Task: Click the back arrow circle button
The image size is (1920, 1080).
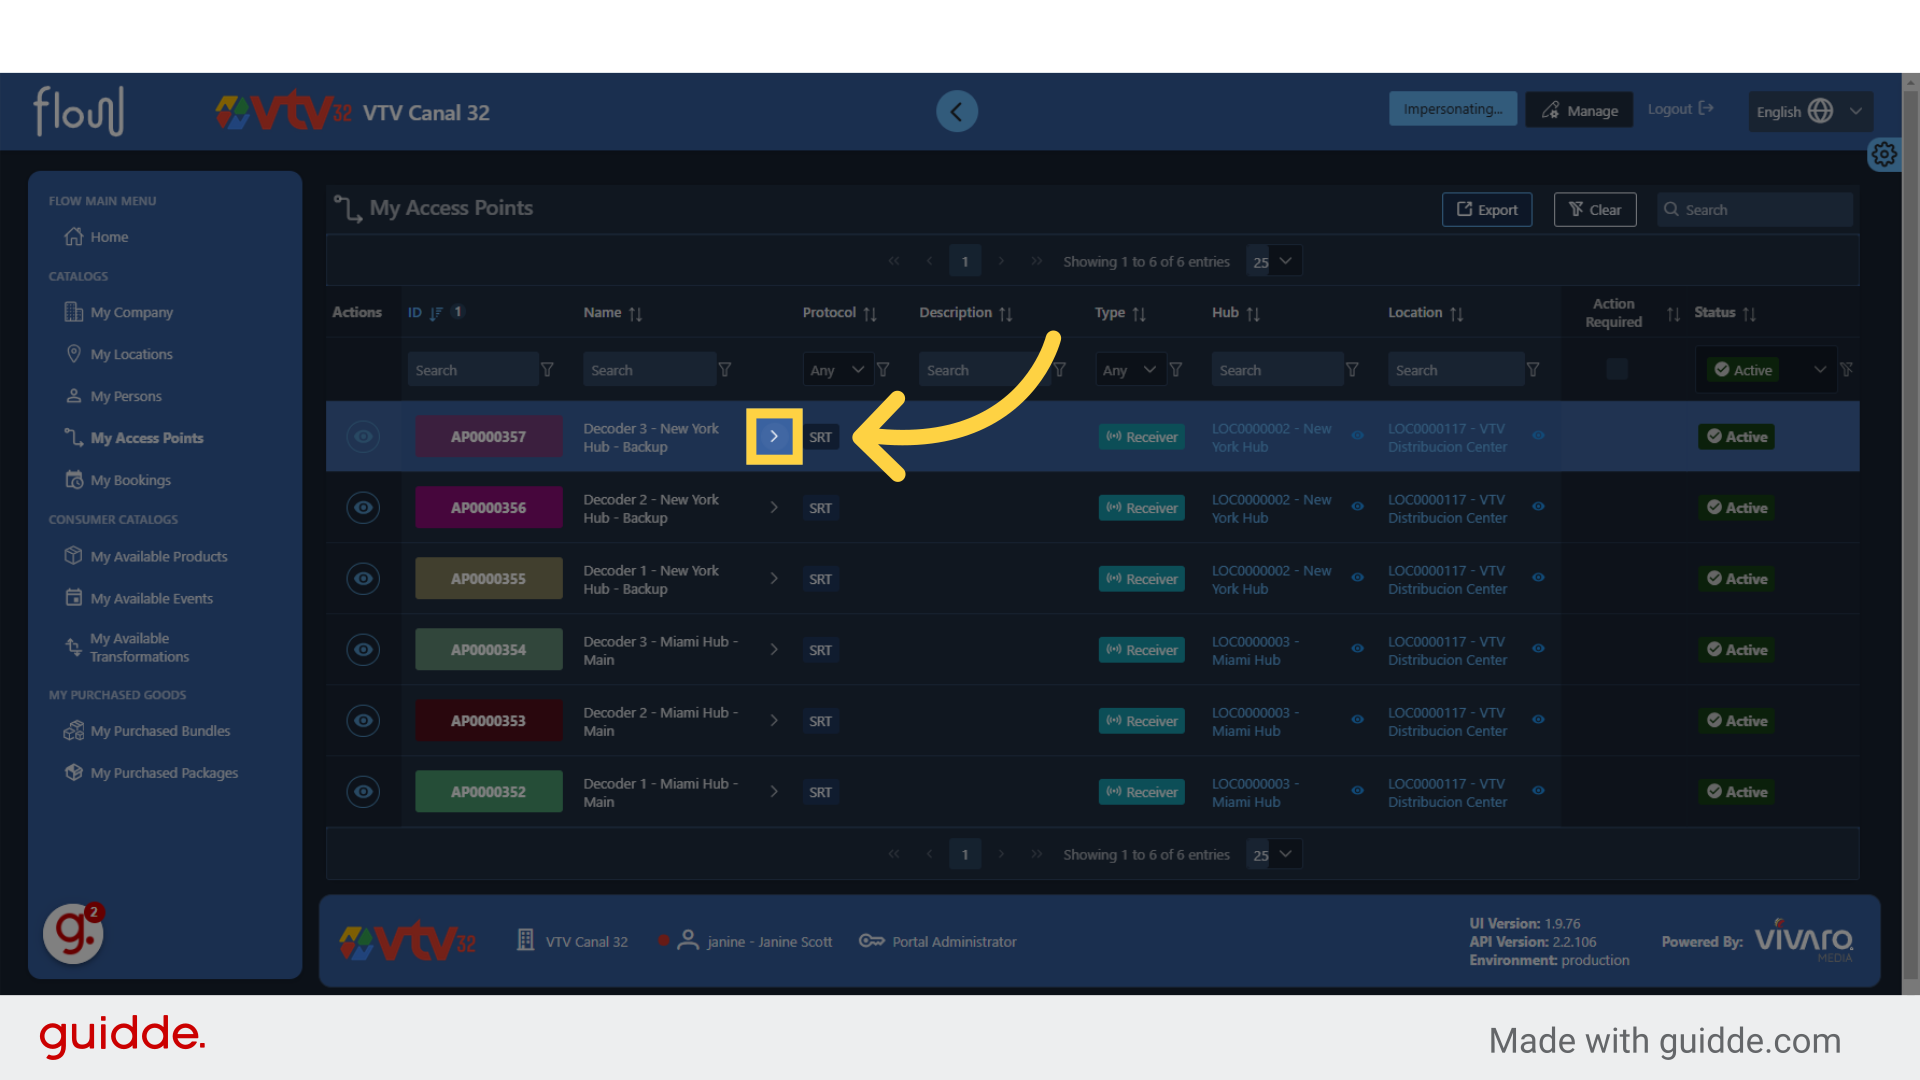Action: [956, 111]
